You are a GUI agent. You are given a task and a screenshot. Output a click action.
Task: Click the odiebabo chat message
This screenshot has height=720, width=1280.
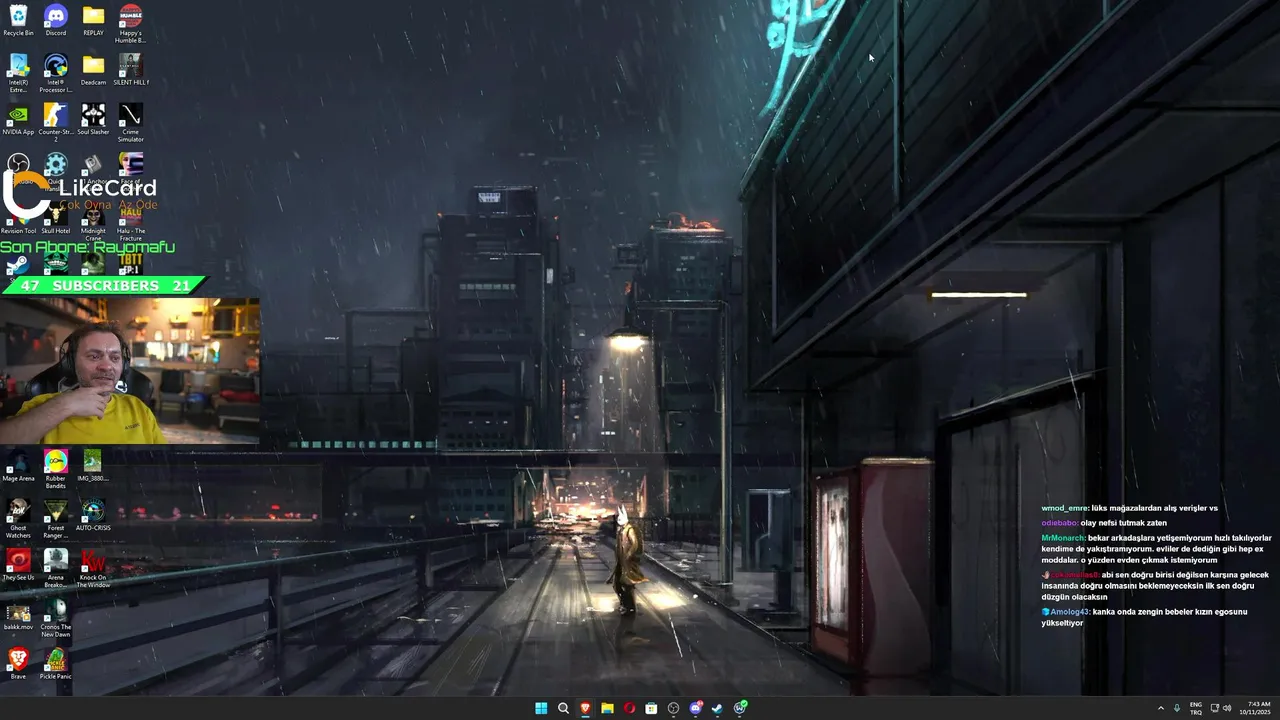click(x=1104, y=523)
